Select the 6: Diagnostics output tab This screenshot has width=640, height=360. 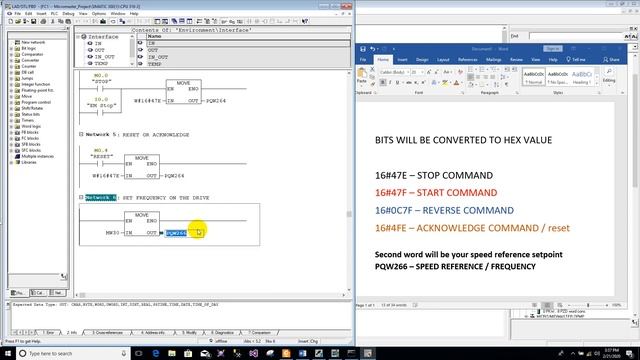(x=222, y=333)
